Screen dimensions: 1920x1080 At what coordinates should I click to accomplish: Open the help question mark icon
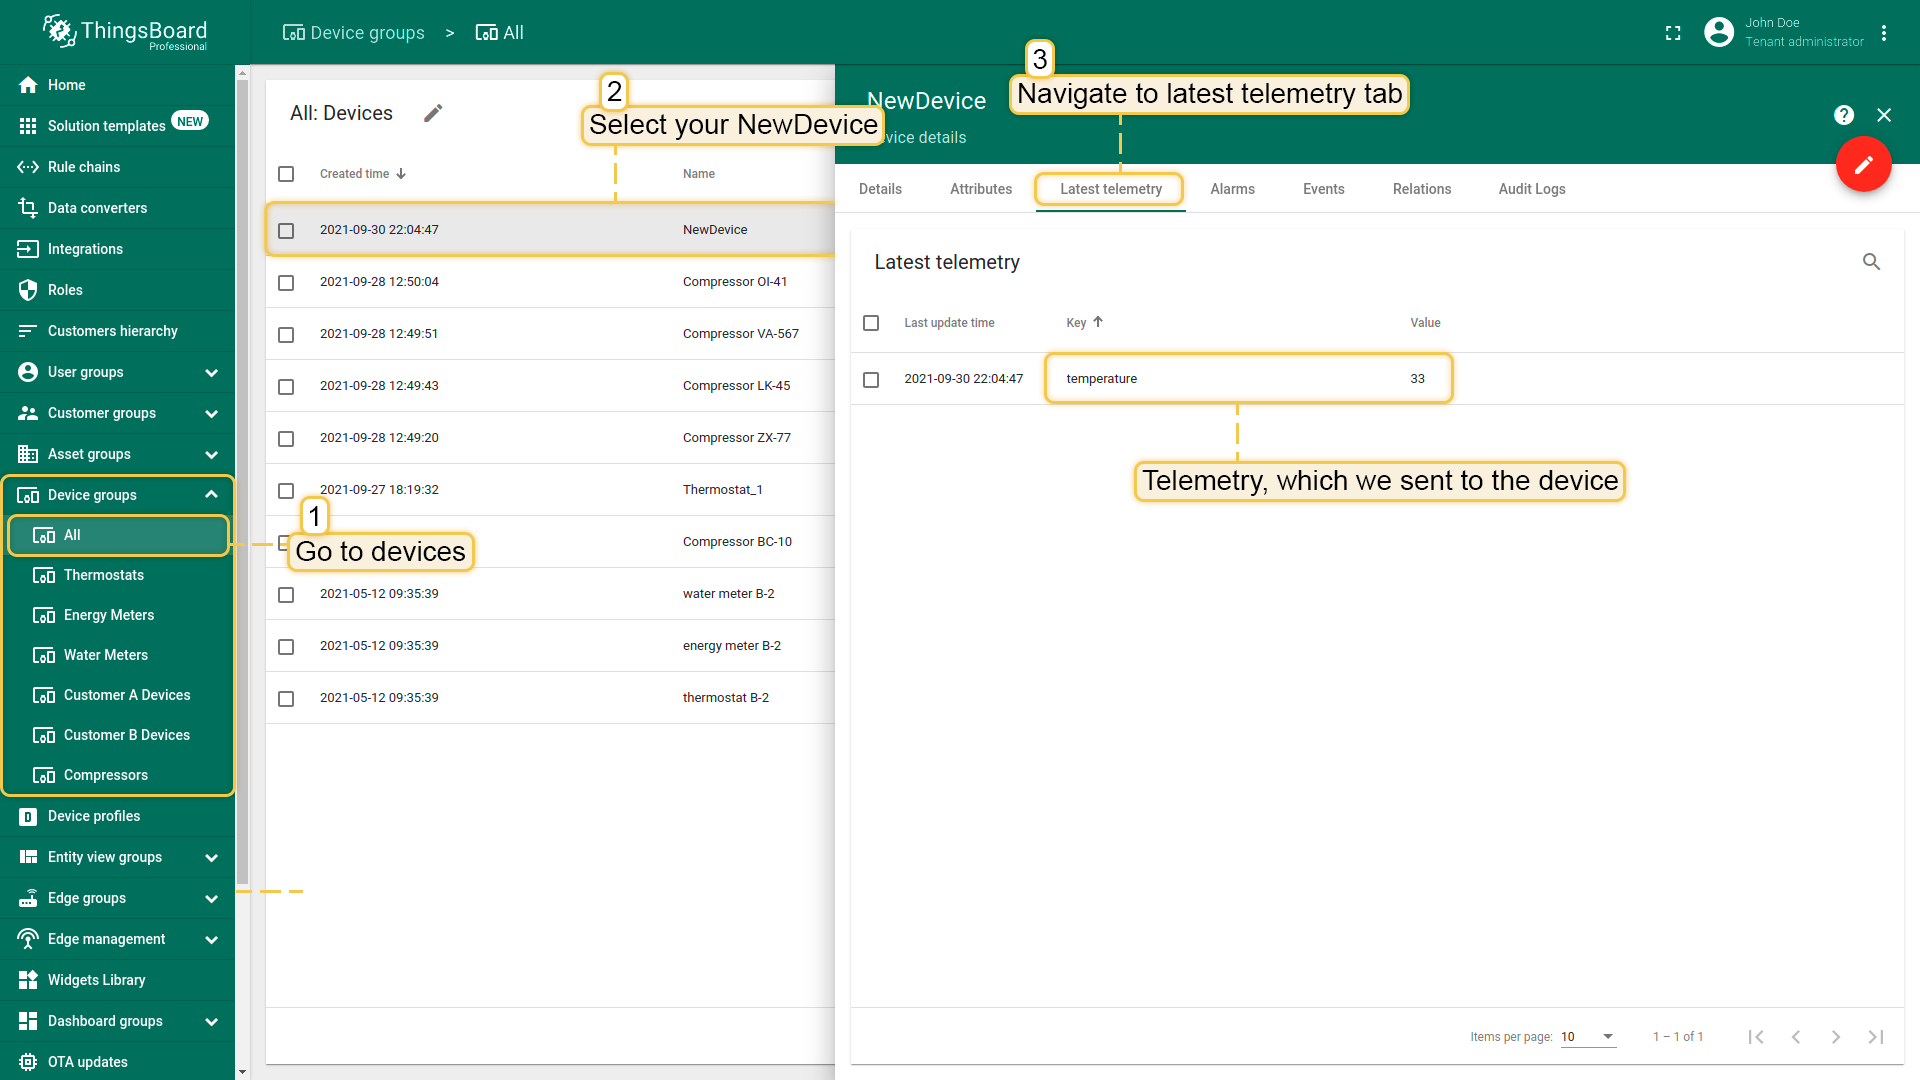click(x=1844, y=115)
